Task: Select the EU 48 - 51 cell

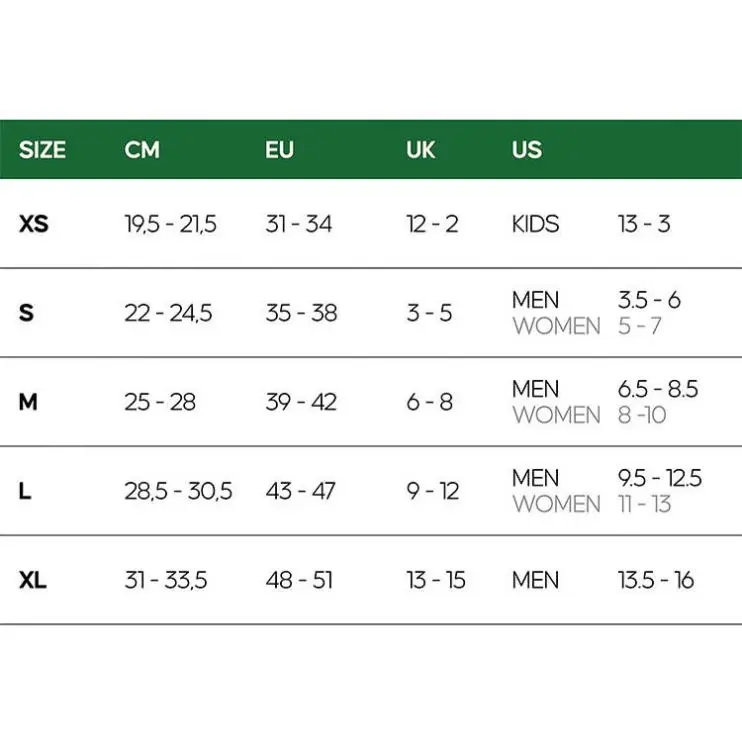Action: [299, 580]
